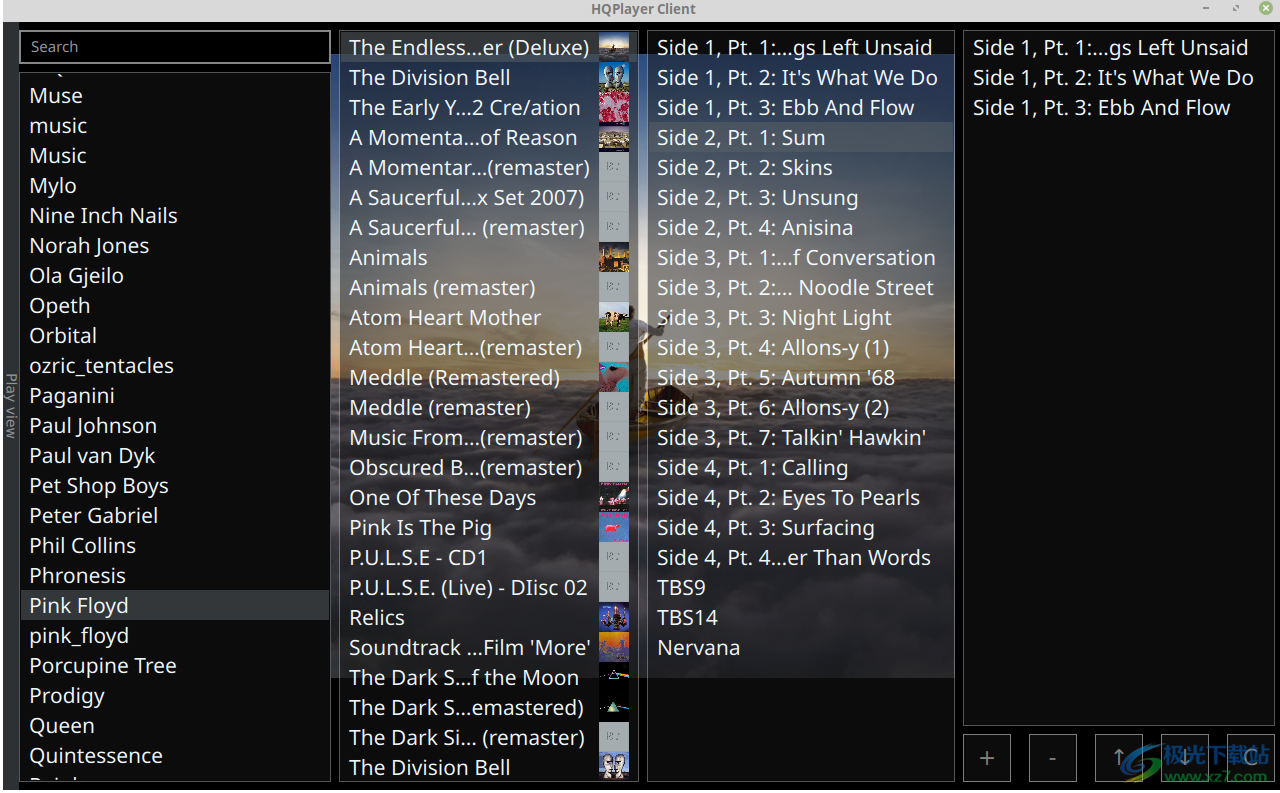Click the plus button to add to queue
This screenshot has height=793, width=1280.
(987, 758)
